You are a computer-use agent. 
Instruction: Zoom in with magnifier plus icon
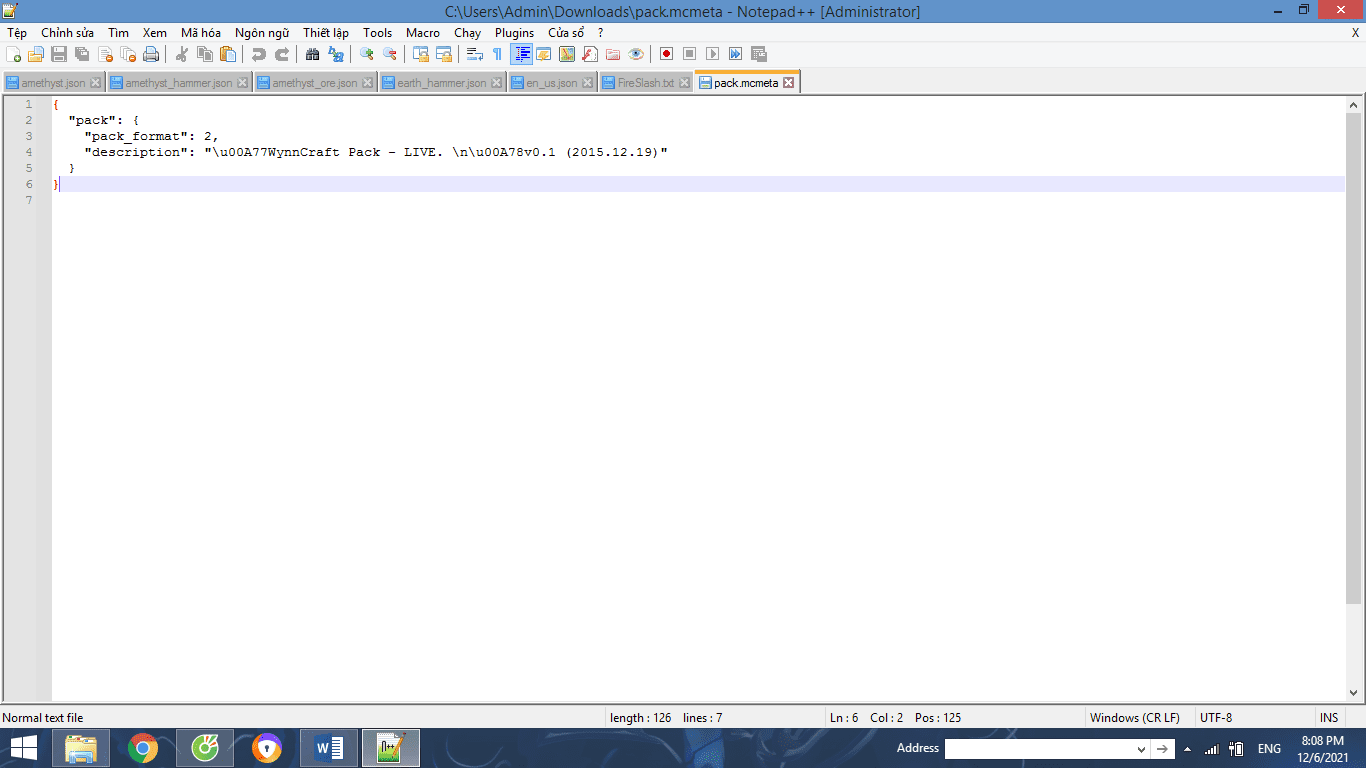(x=367, y=54)
